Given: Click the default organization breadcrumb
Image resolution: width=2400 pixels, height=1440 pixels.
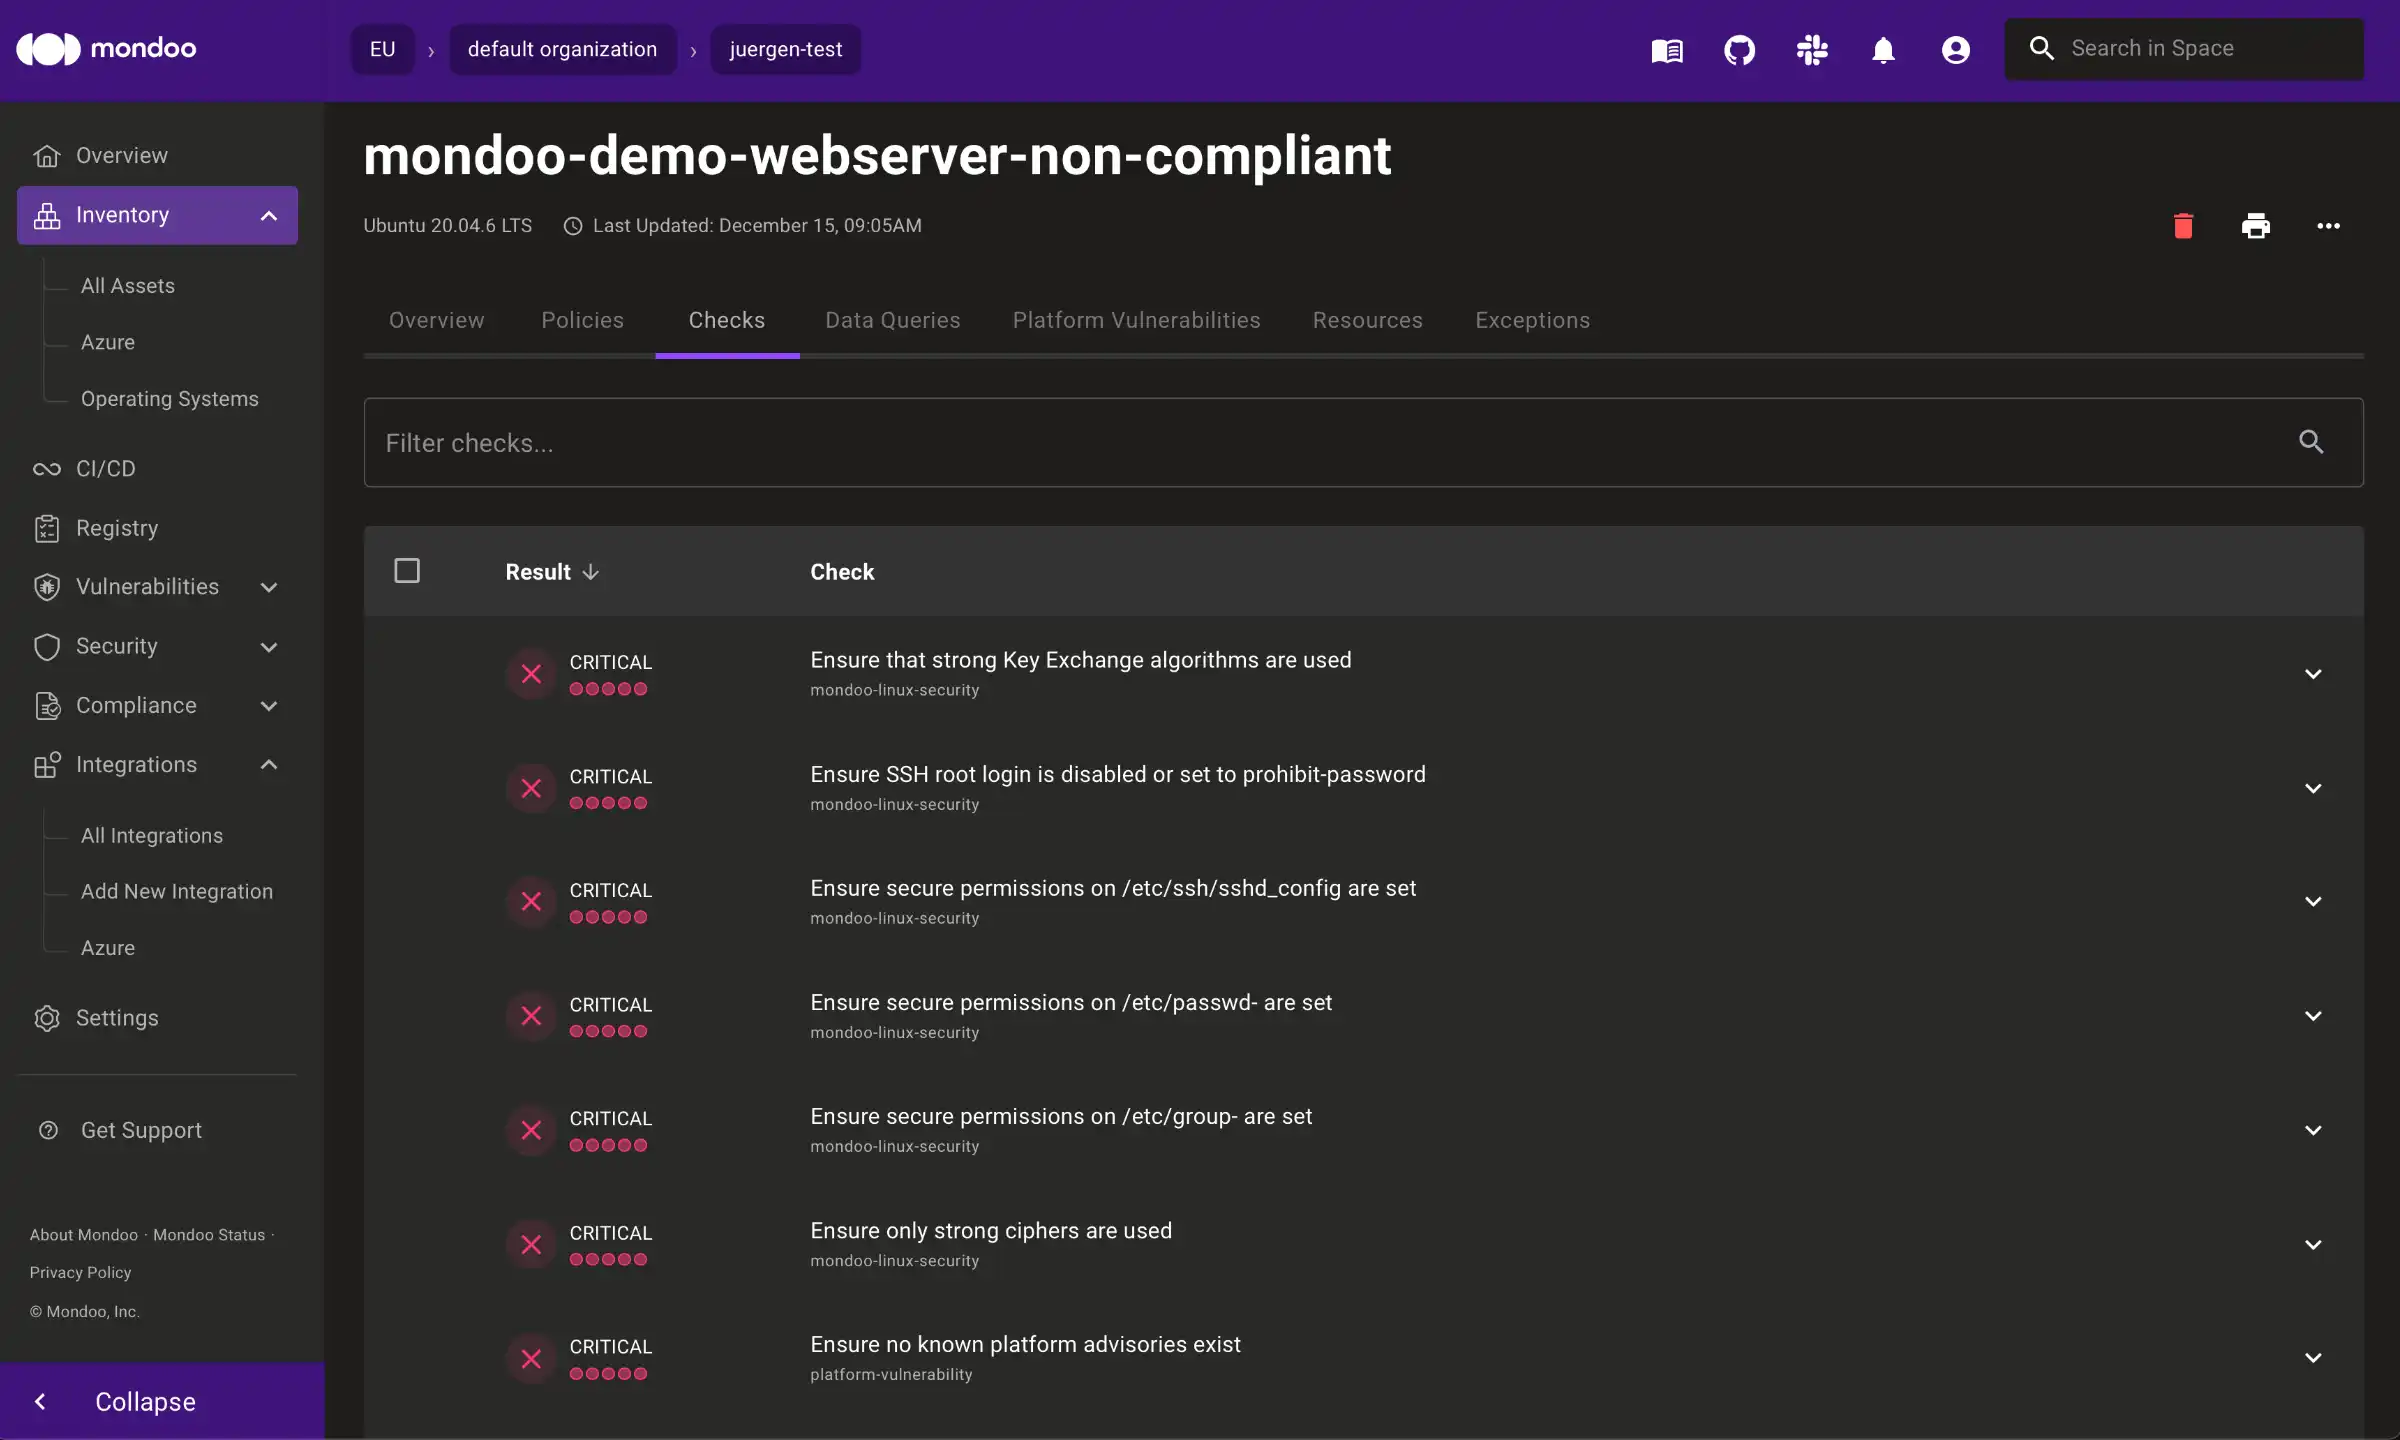Looking at the screenshot, I should (562, 50).
